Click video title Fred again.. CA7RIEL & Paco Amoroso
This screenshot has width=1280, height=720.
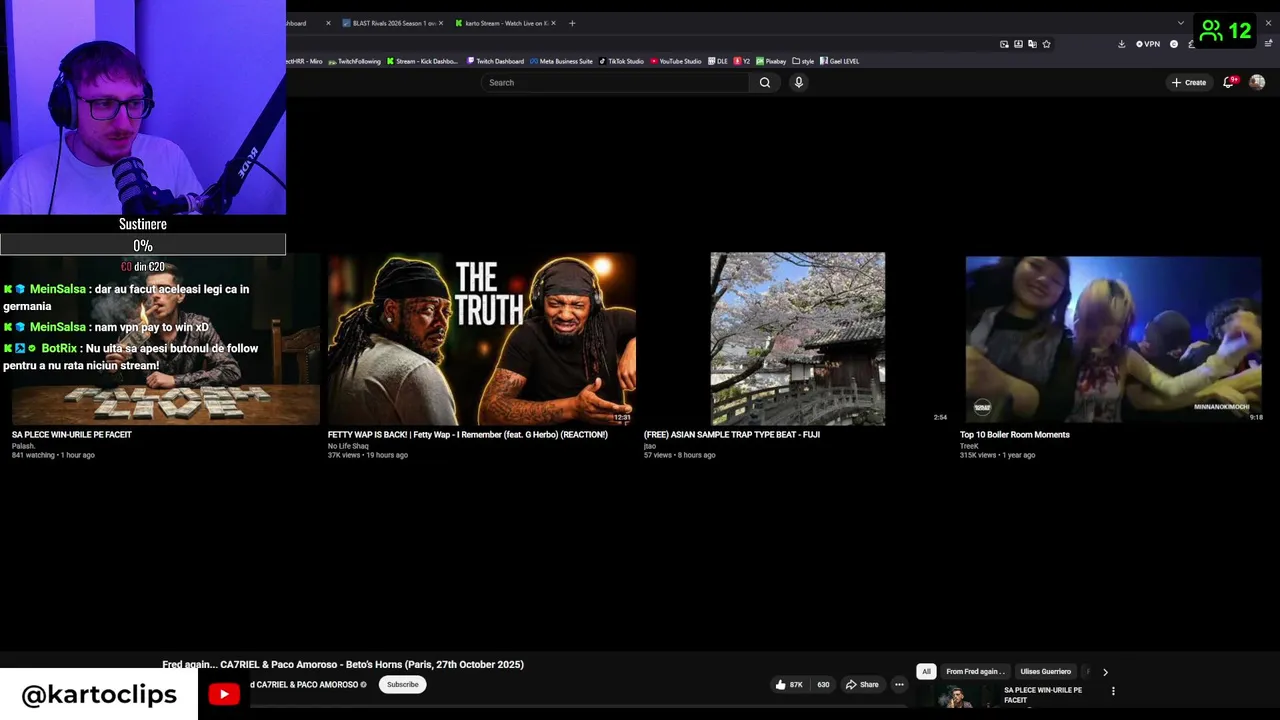343,664
